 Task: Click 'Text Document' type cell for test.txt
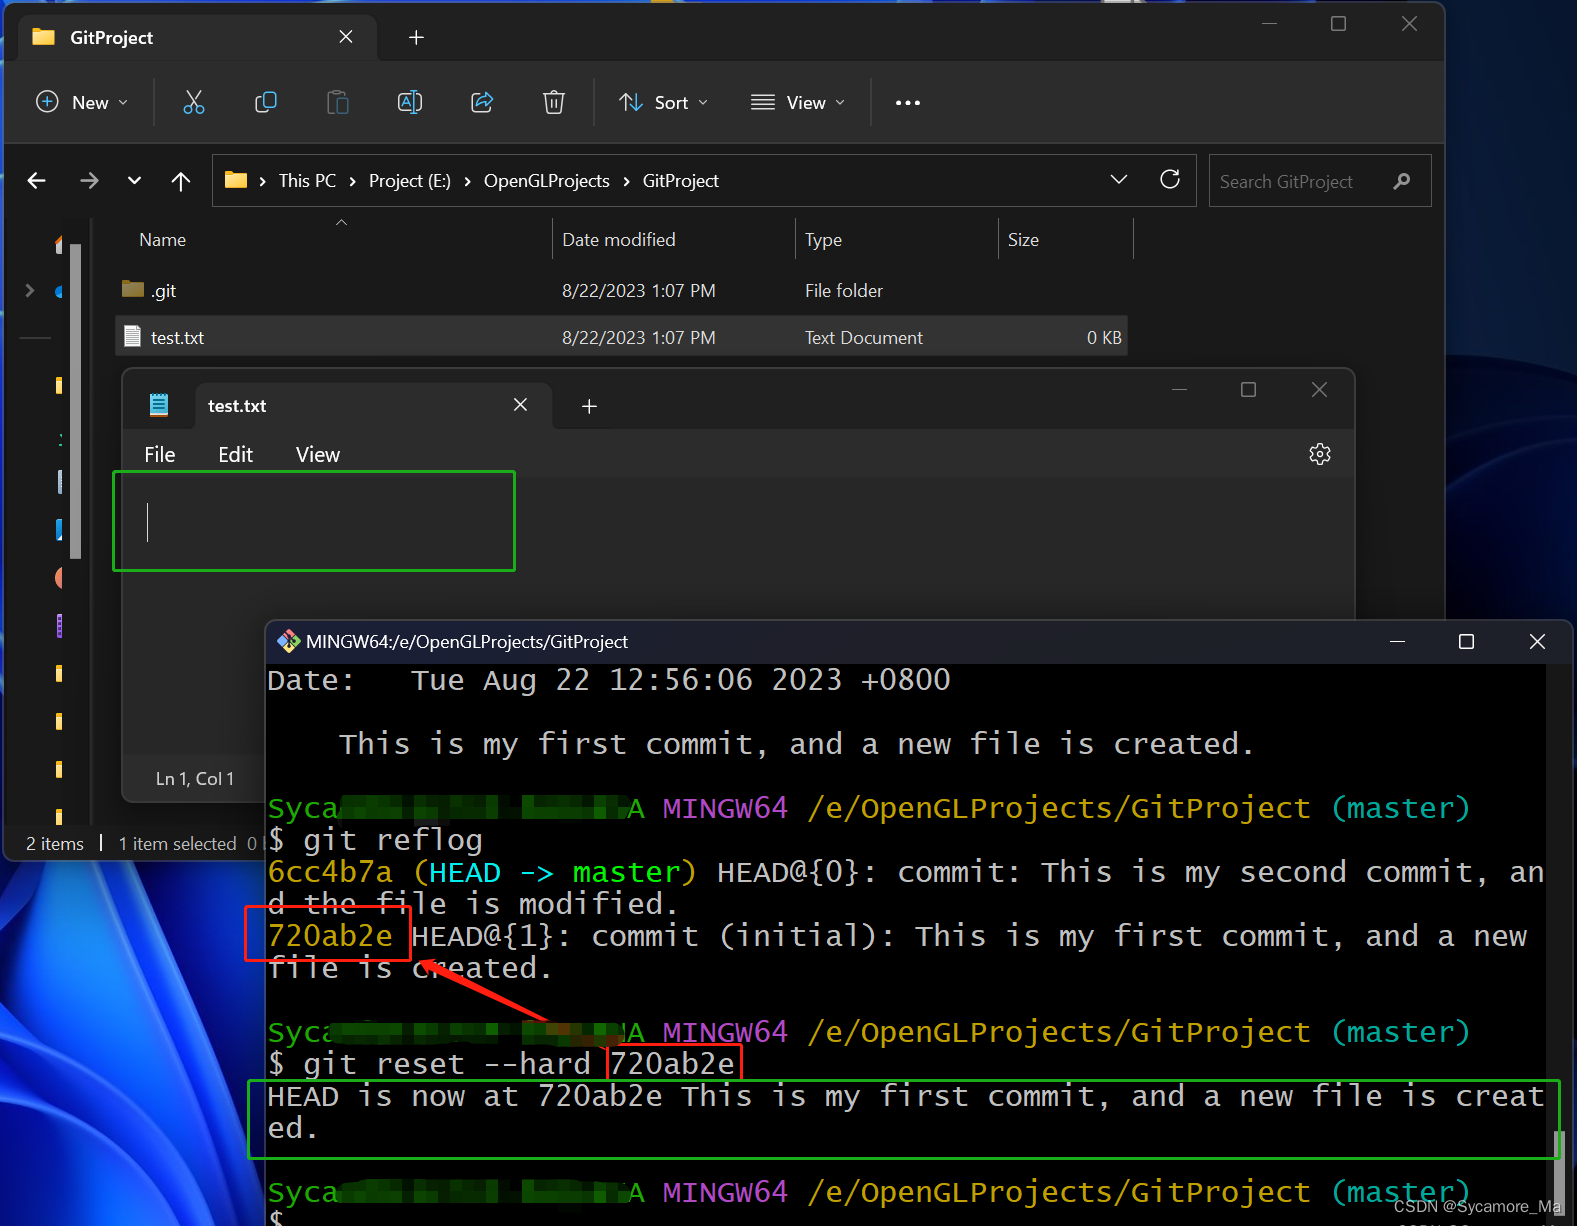click(x=864, y=338)
